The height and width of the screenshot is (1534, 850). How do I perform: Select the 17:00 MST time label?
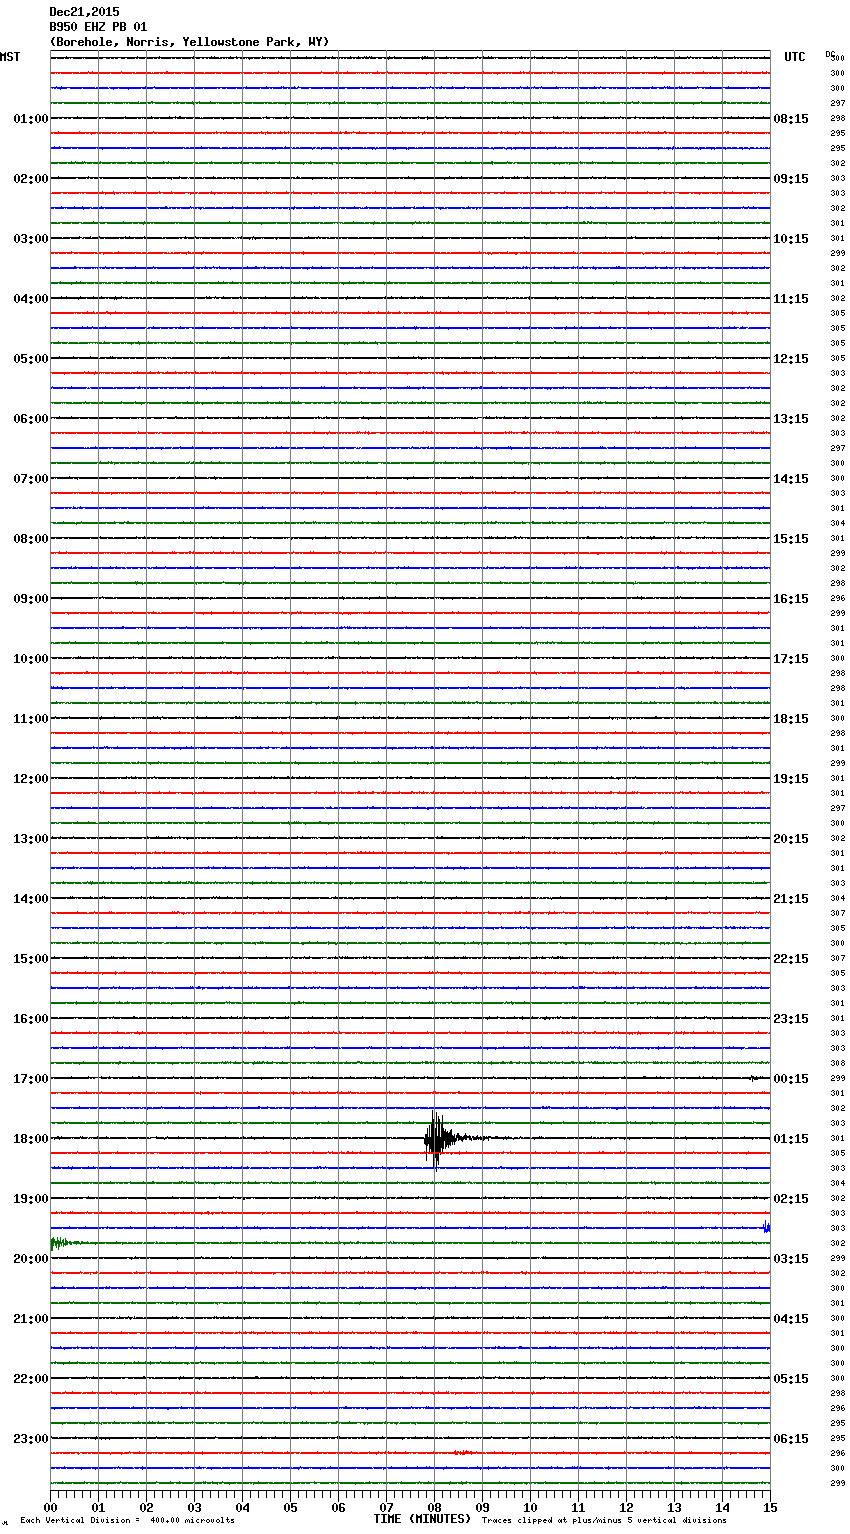click(31, 1079)
